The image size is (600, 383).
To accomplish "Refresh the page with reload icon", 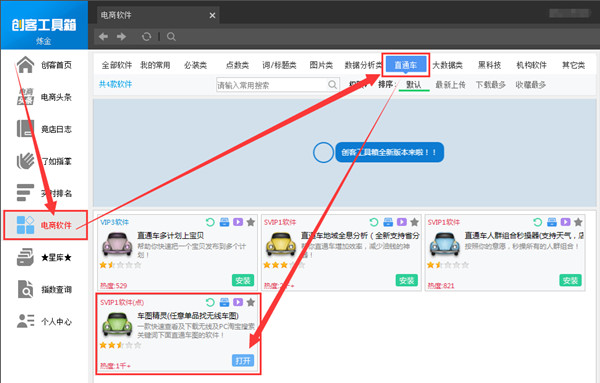I will (x=146, y=37).
